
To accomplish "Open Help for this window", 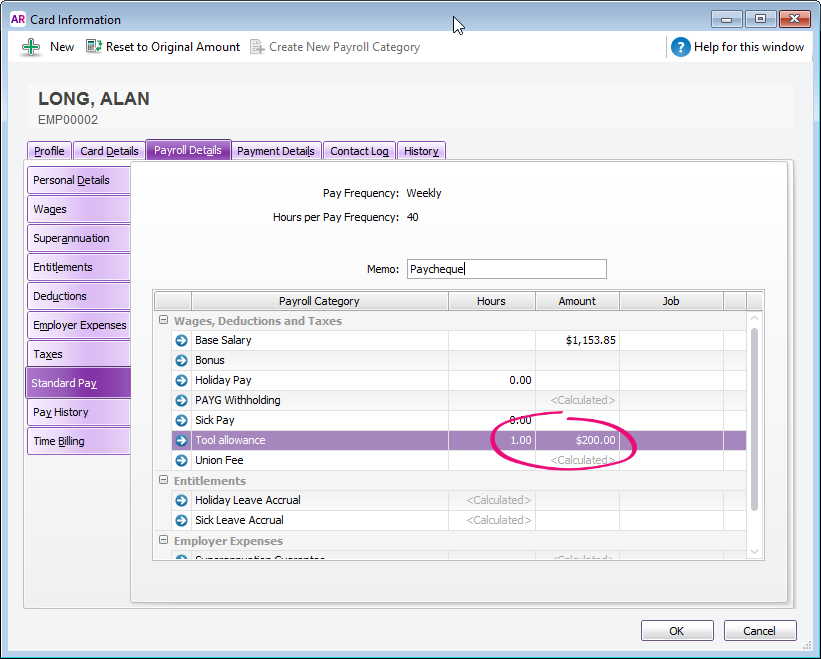I will pos(738,46).
